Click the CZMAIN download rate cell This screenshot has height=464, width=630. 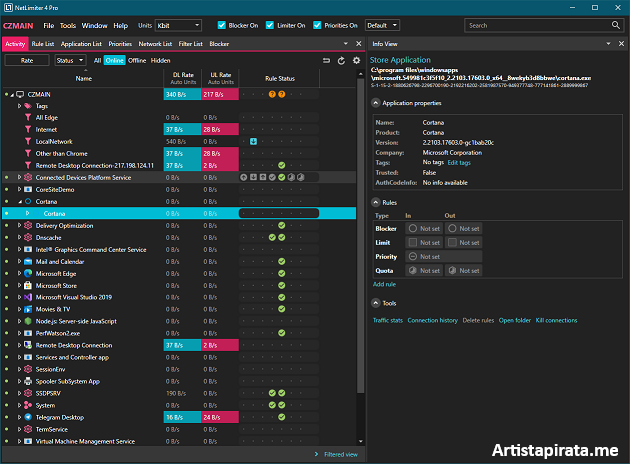tap(182, 94)
